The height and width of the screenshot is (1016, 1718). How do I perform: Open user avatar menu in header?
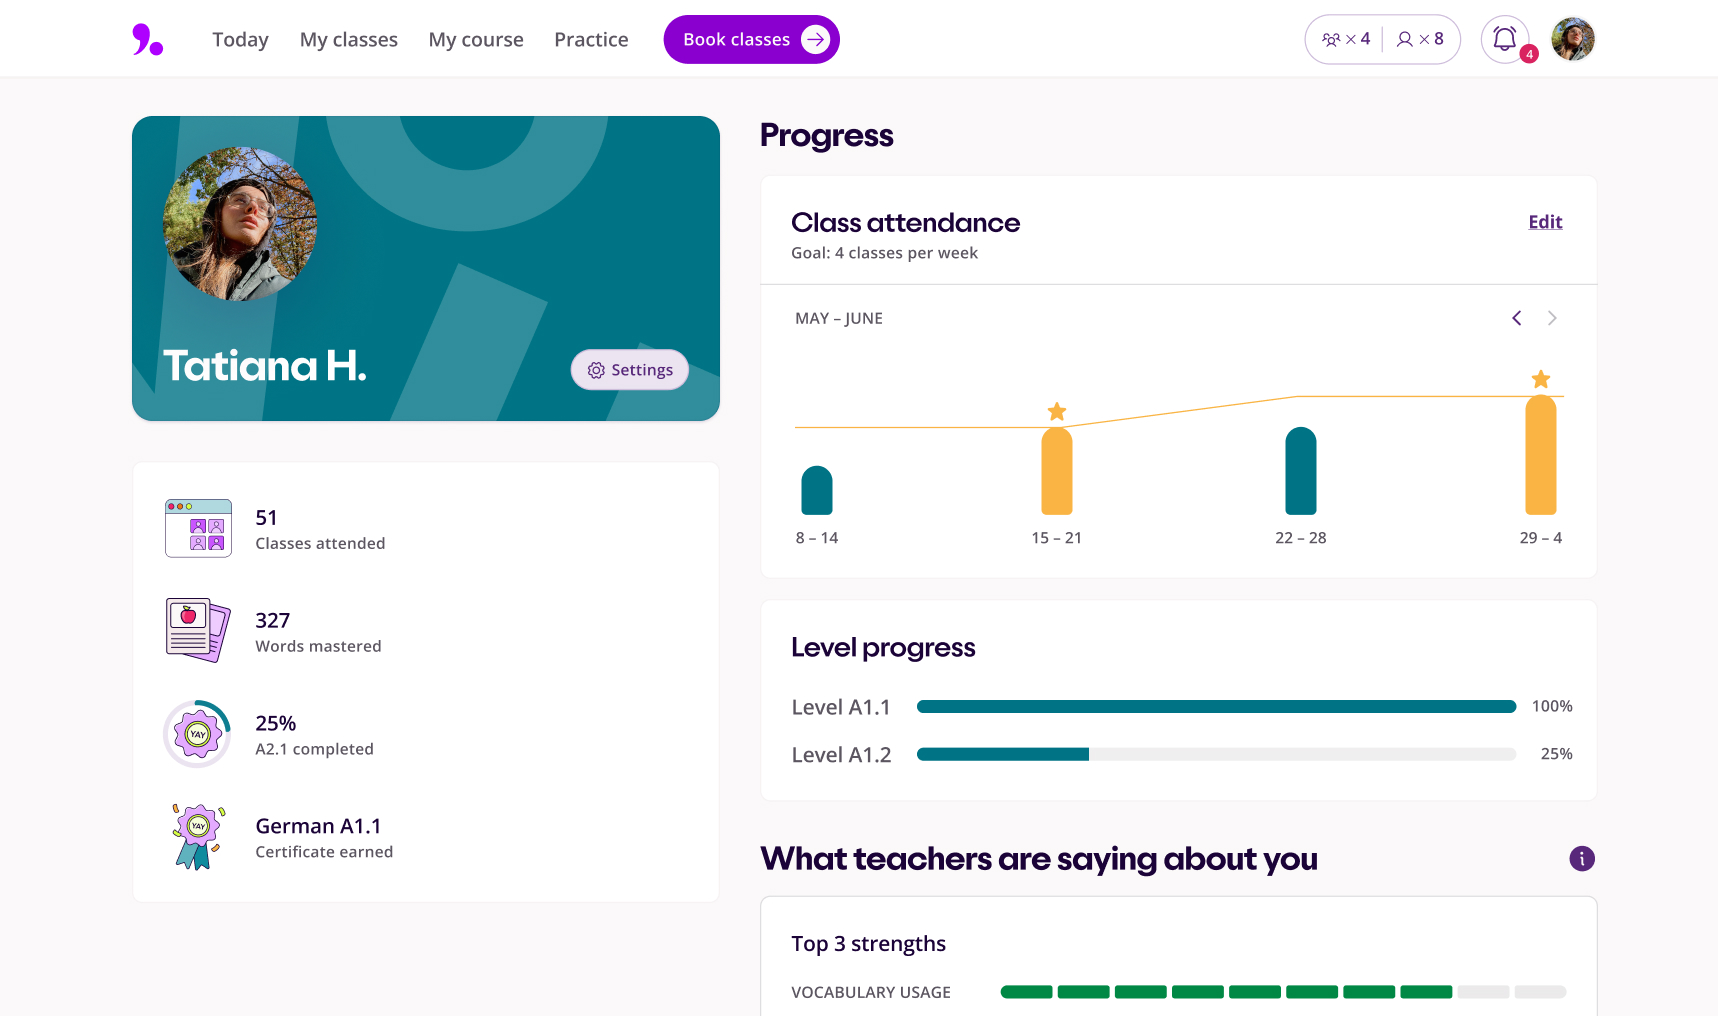pos(1572,40)
